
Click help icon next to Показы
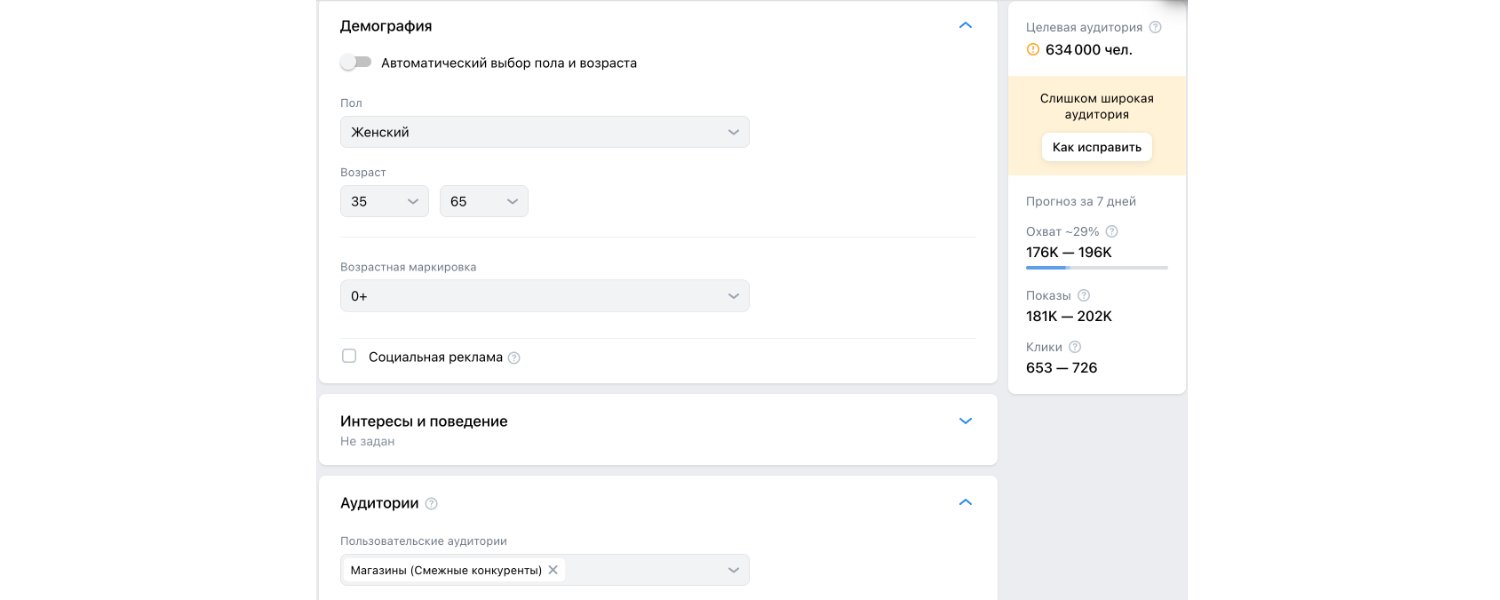click(1084, 296)
